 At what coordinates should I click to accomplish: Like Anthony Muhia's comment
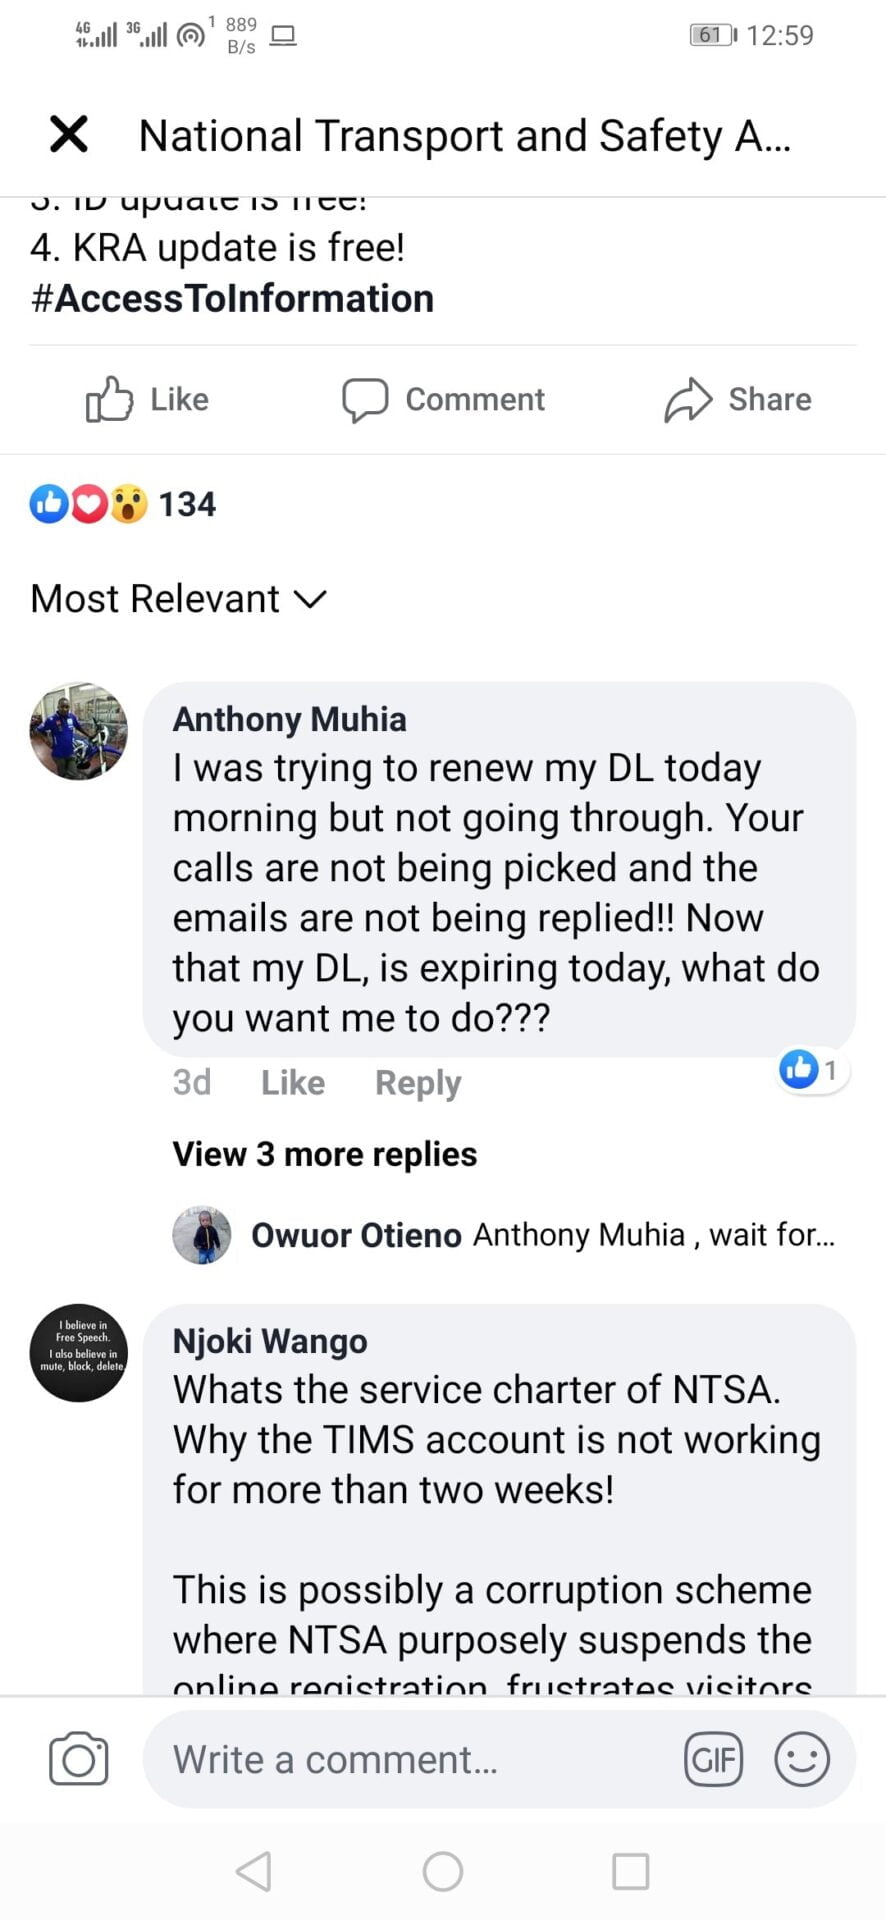tap(292, 1083)
